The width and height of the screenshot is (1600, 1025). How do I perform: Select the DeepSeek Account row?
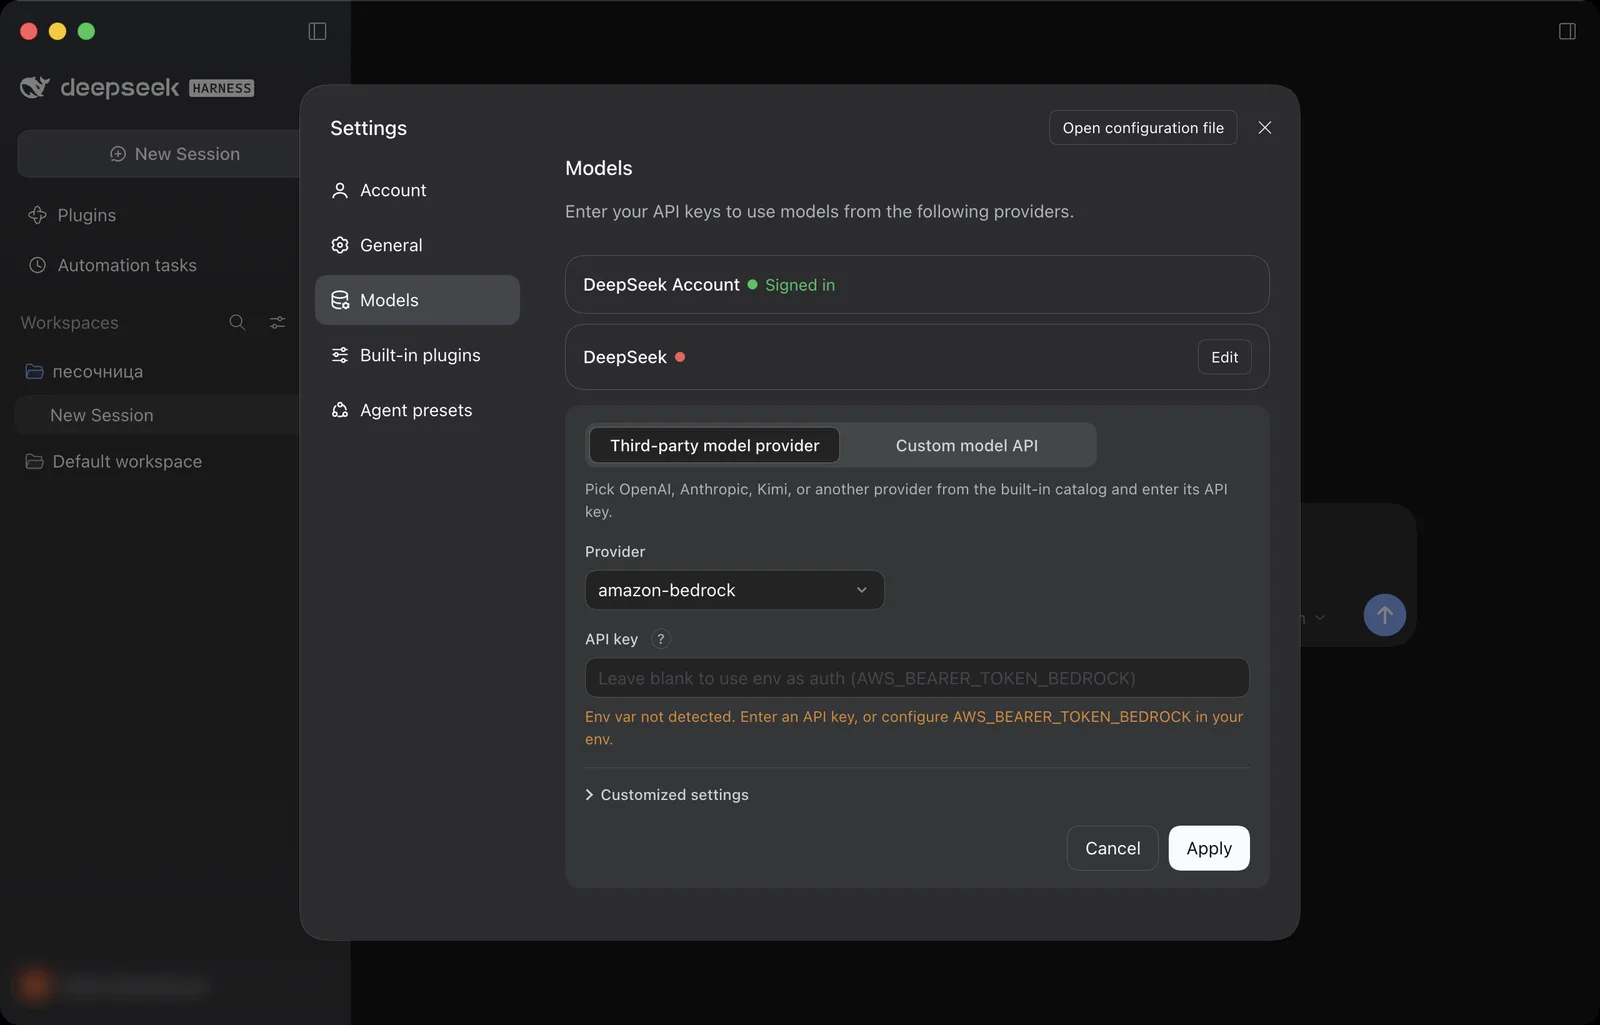coord(917,284)
